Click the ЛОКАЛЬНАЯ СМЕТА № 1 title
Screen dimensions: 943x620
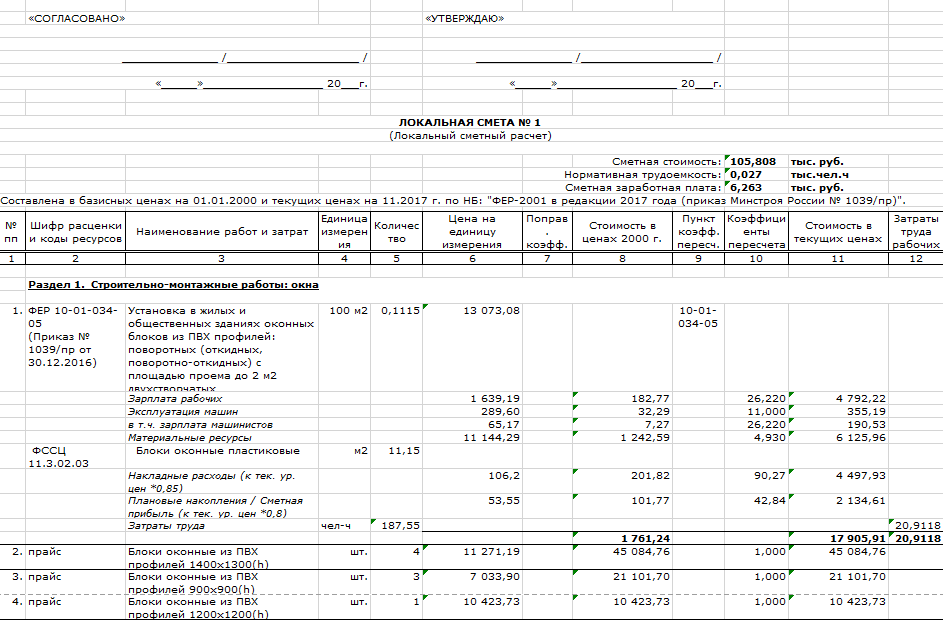point(470,121)
